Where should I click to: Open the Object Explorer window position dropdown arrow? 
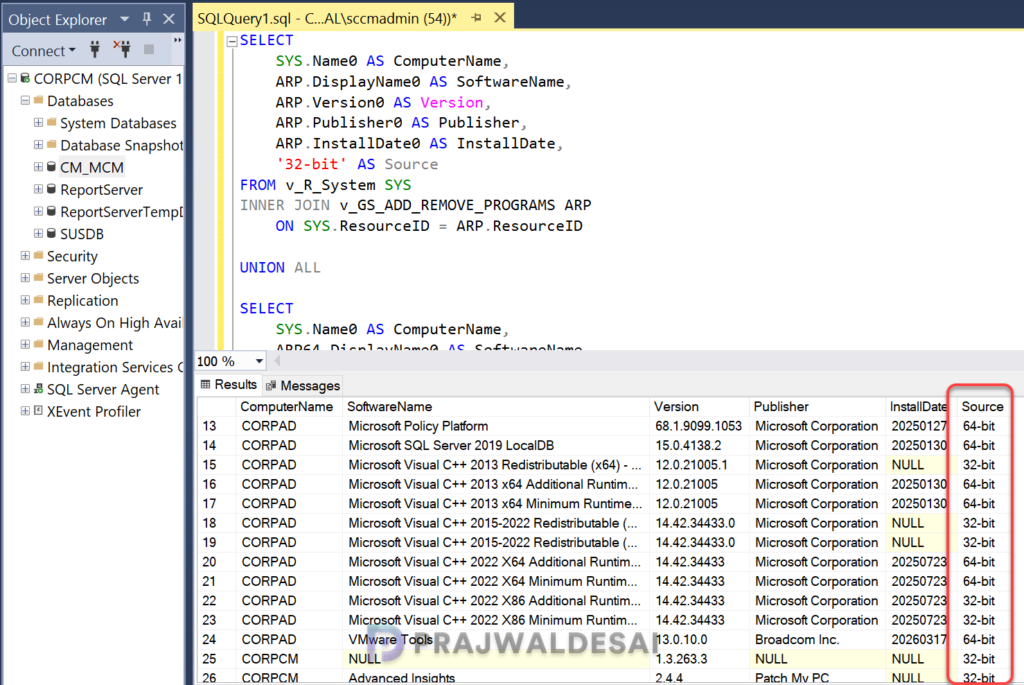(x=124, y=20)
